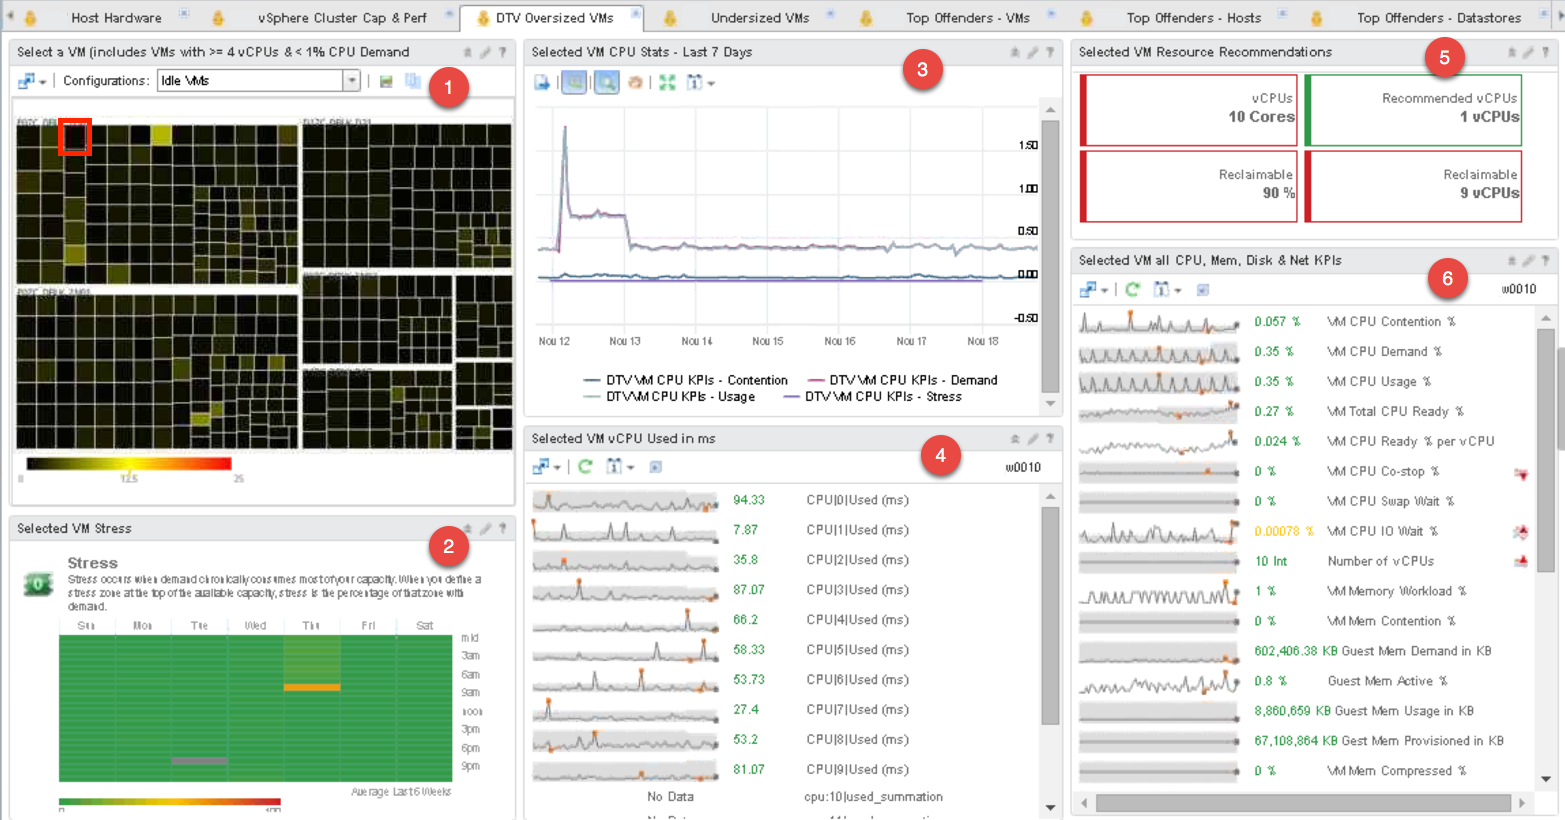Open help for the Selected VM CPU Stats widget
This screenshot has width=1565, height=820.
tap(1049, 51)
